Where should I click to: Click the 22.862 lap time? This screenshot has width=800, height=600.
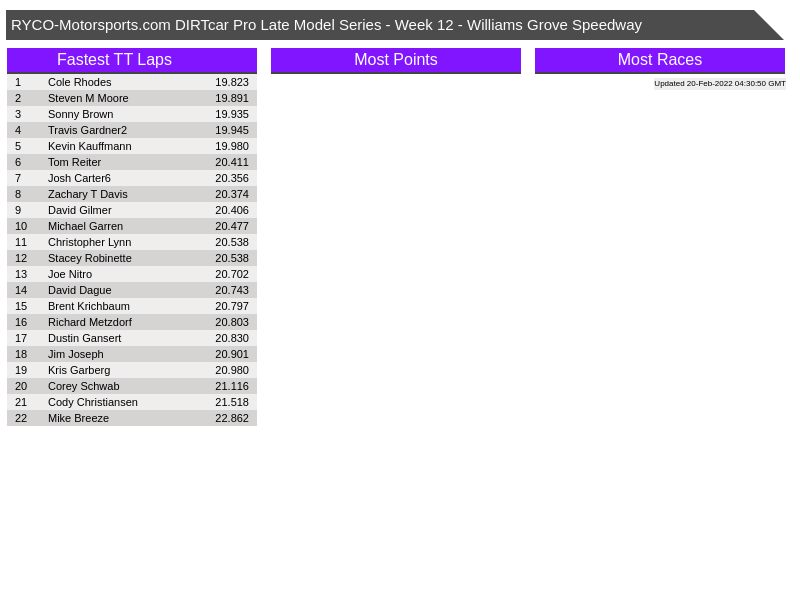pyautogui.click(x=231, y=418)
